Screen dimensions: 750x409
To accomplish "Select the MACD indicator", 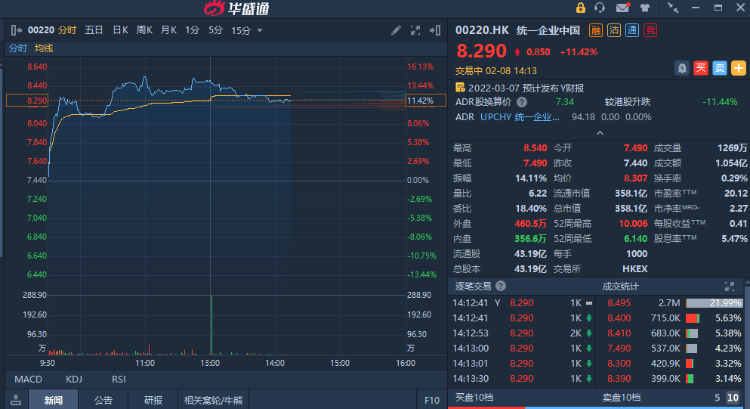I will (28, 379).
